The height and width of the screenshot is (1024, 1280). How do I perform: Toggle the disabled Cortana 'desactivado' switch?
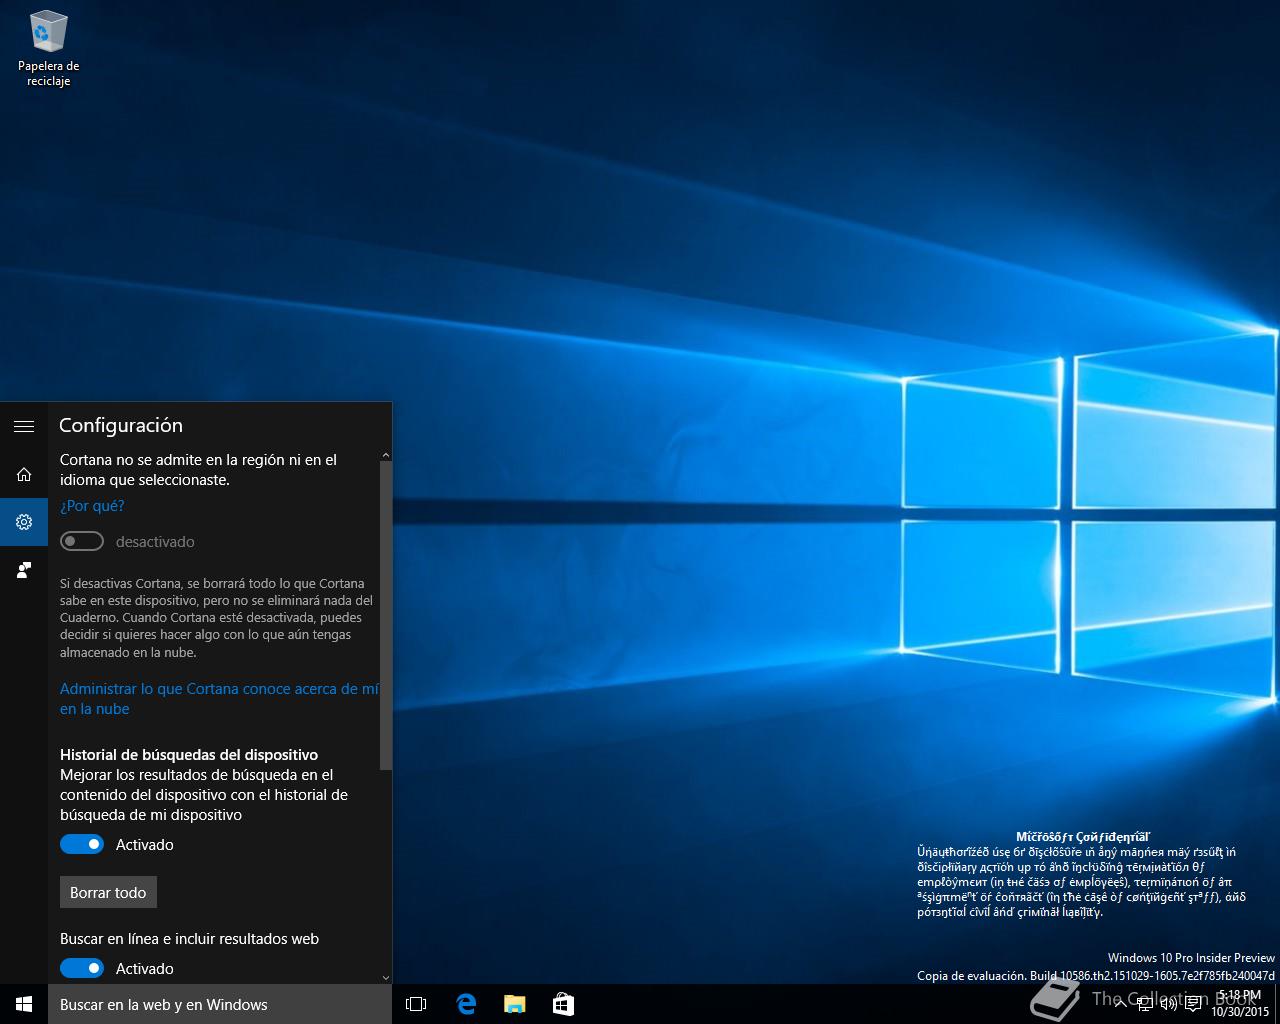pyautogui.click(x=82, y=541)
